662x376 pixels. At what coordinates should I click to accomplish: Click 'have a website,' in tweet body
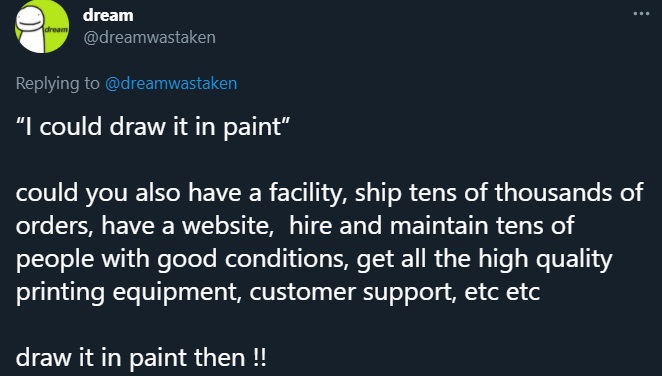(x=187, y=225)
